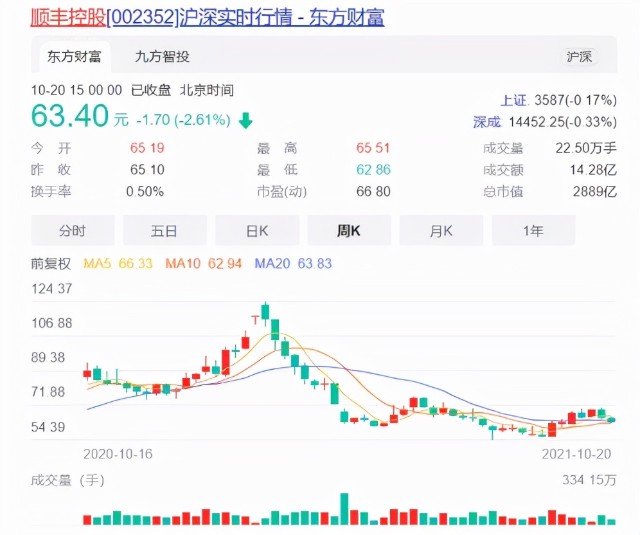Image resolution: width=640 pixels, height=535 pixels.
Task: Click the 沪深 market tag
Action: tap(579, 56)
